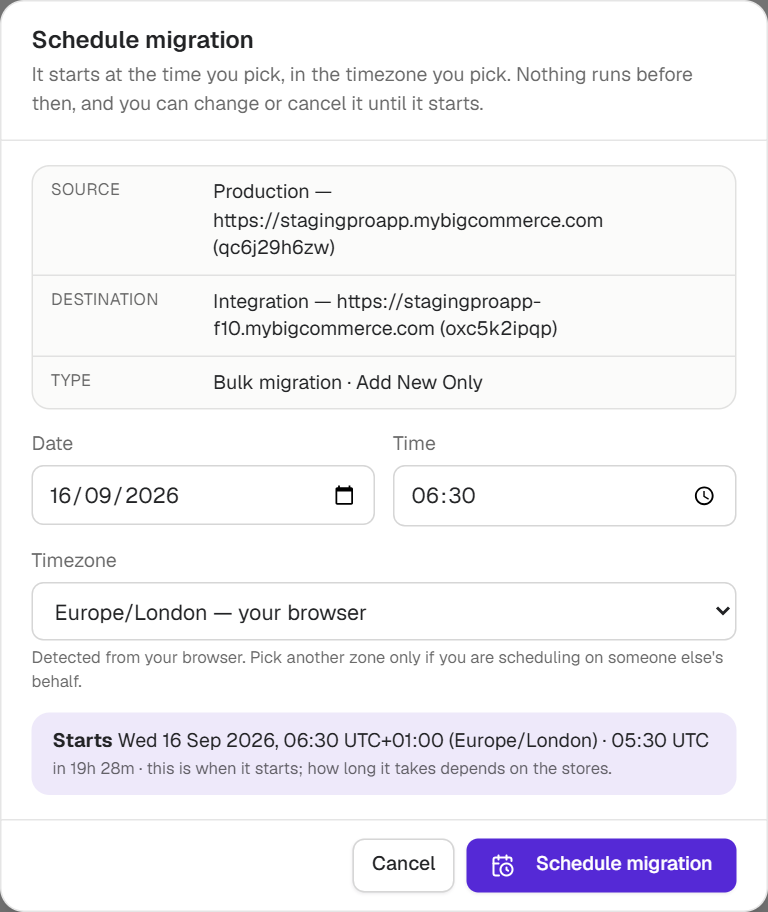The width and height of the screenshot is (768, 912).
Task: Focus the Time field showing 06:30
Action: [564, 496]
